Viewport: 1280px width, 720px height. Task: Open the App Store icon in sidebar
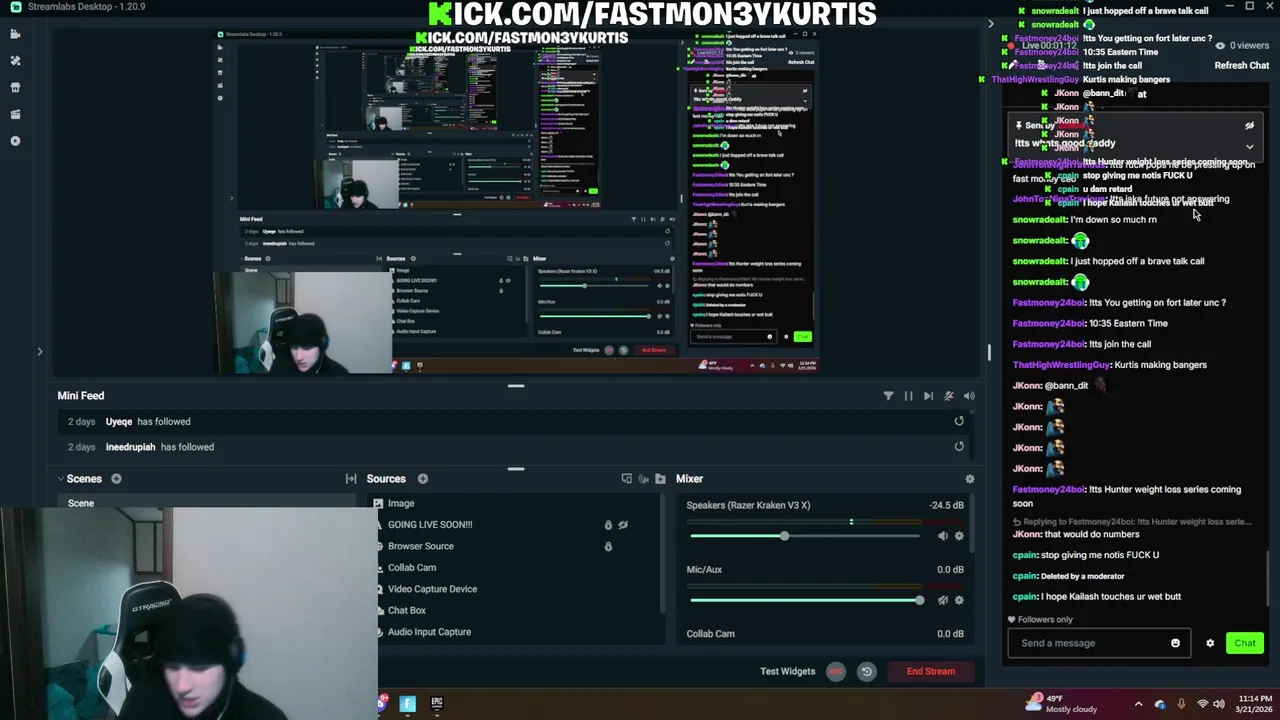click(x=15, y=88)
